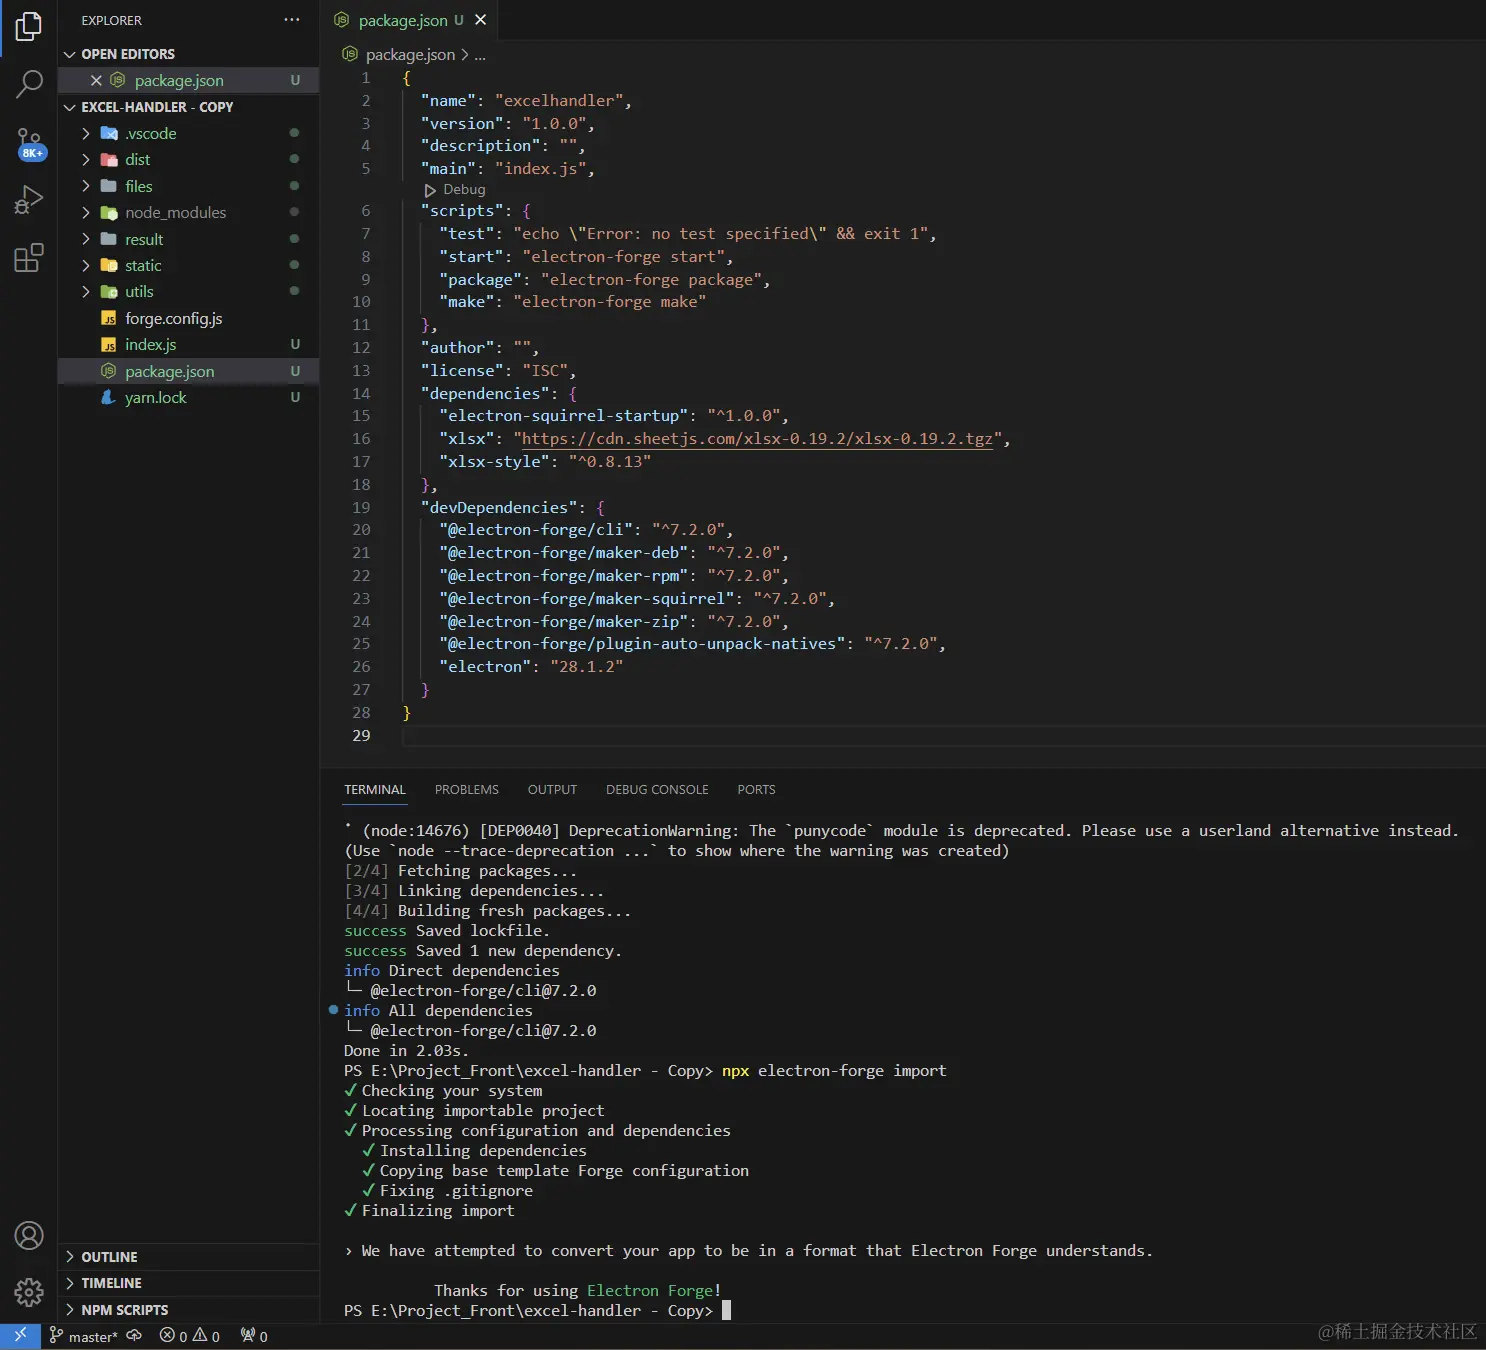Close the package.json editor tab
The height and width of the screenshot is (1350, 1486).
(481, 20)
